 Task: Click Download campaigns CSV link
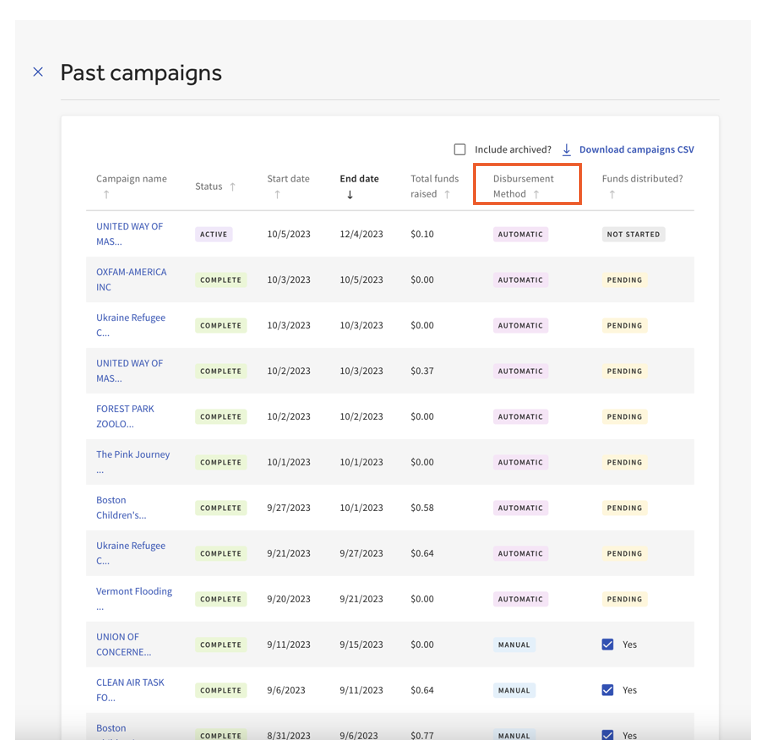[x=636, y=150]
